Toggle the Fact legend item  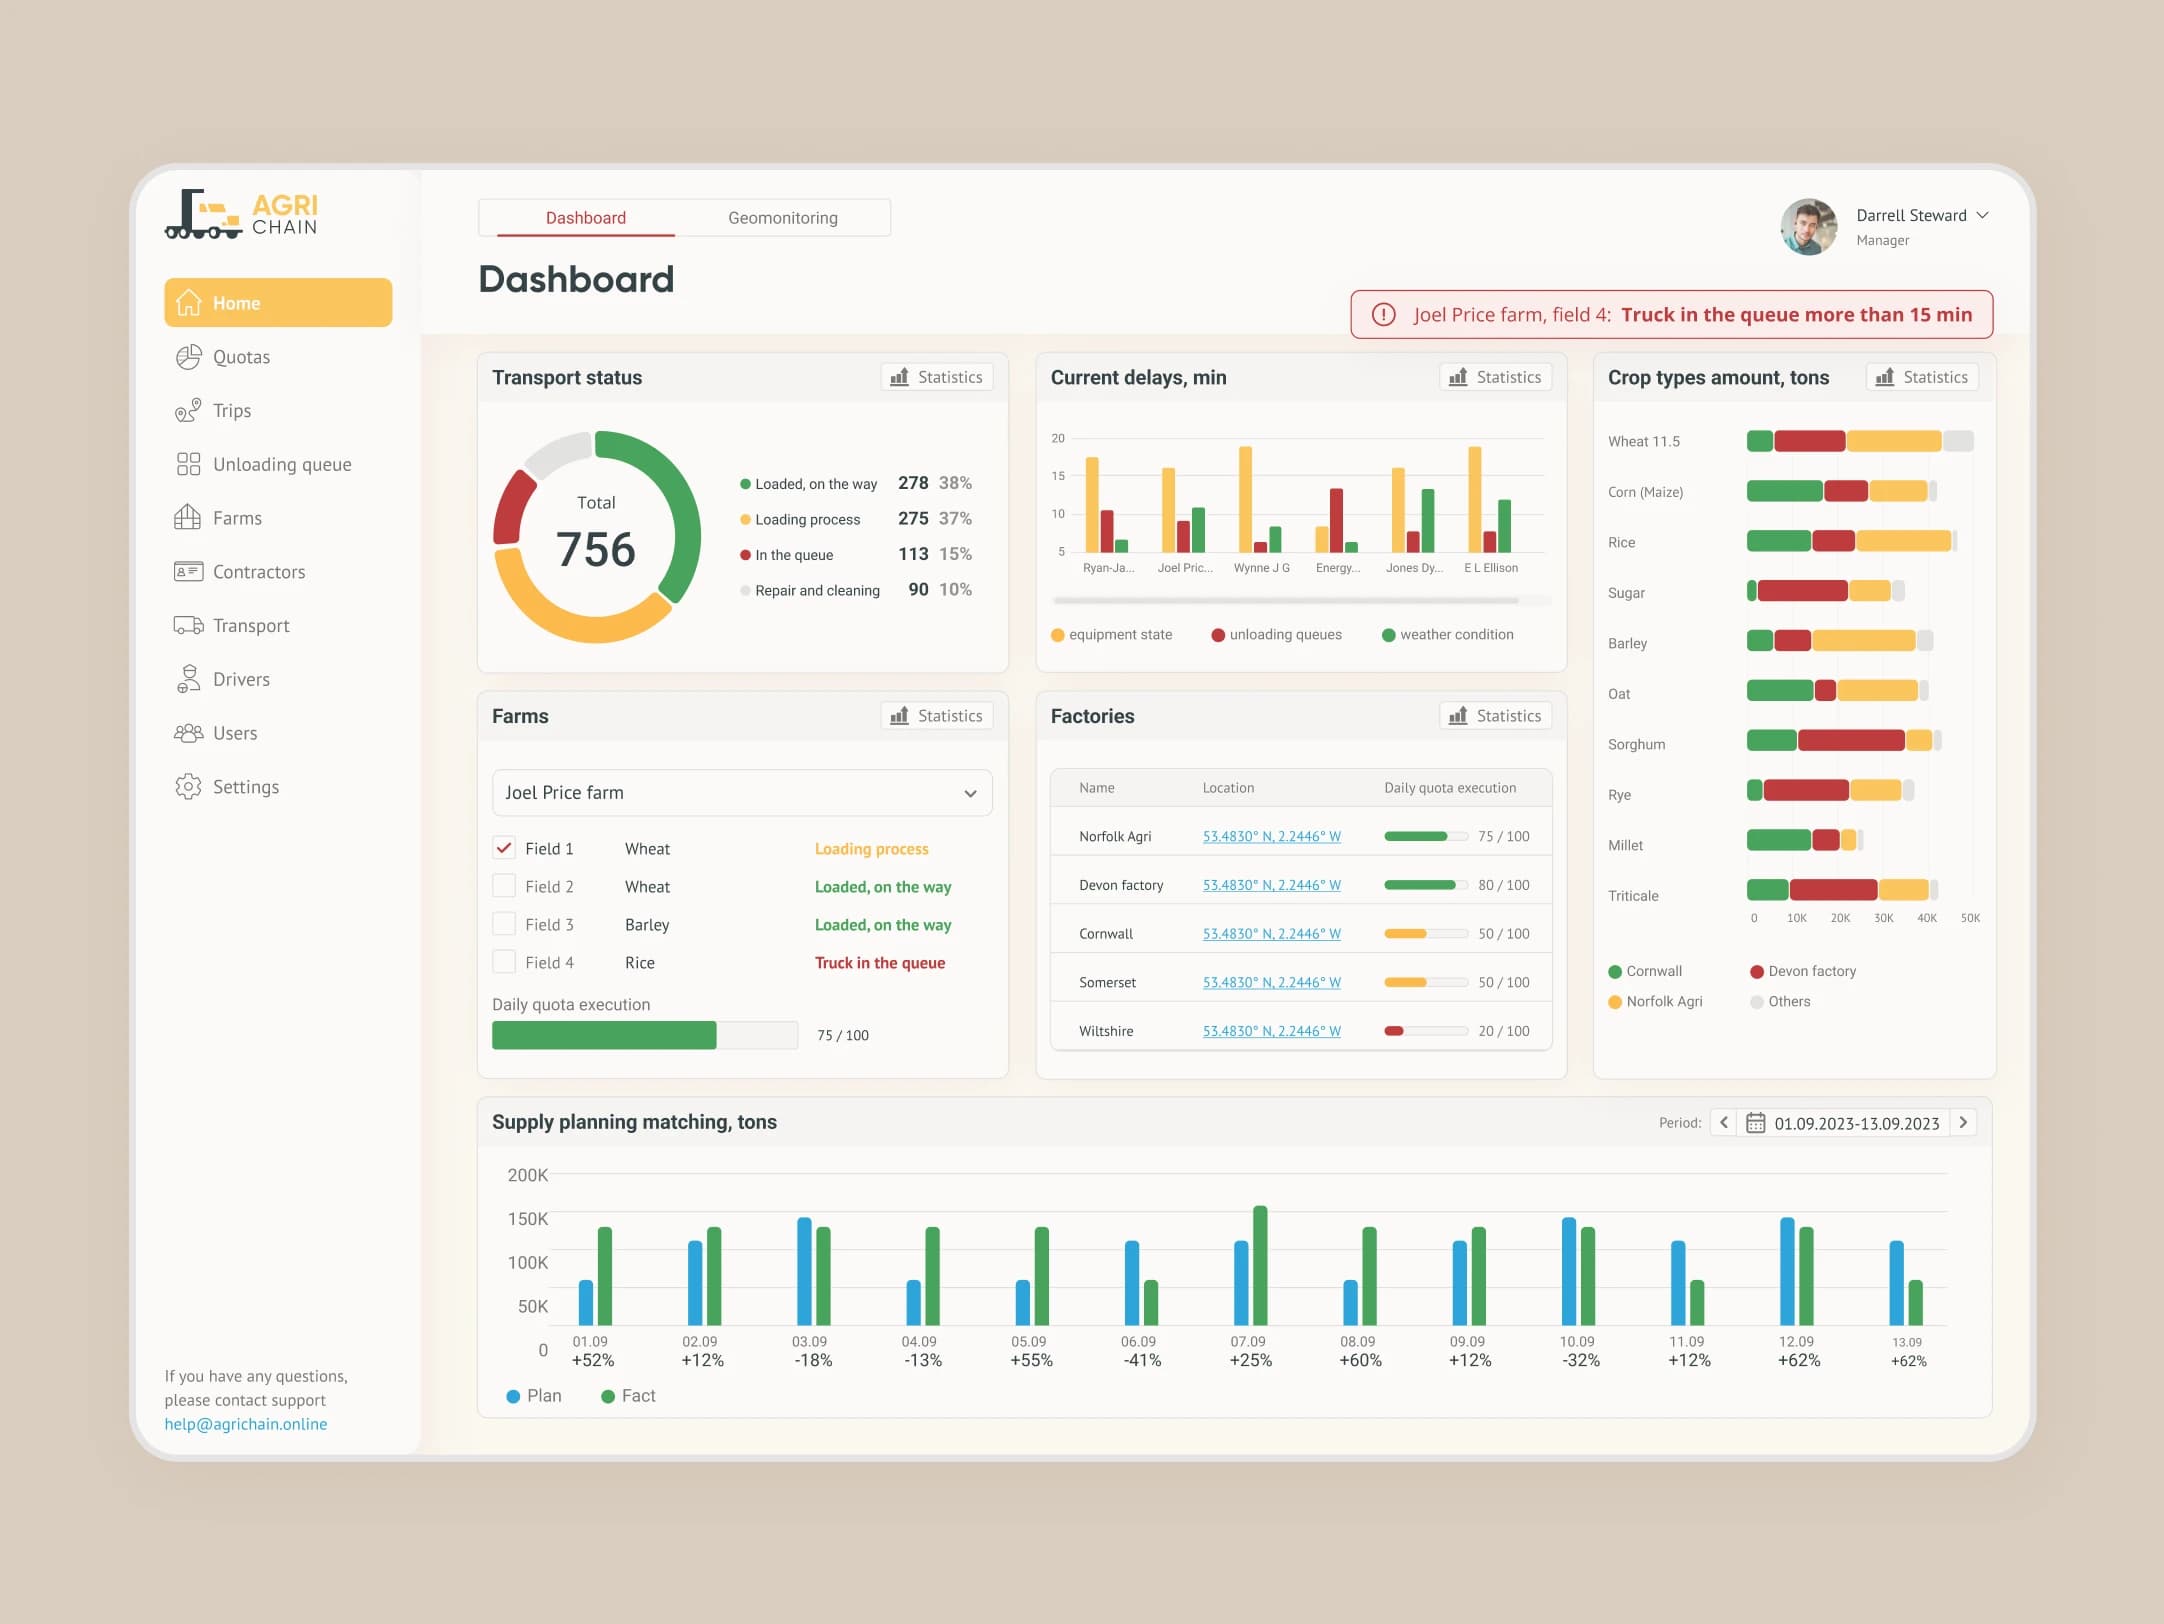click(x=628, y=1396)
